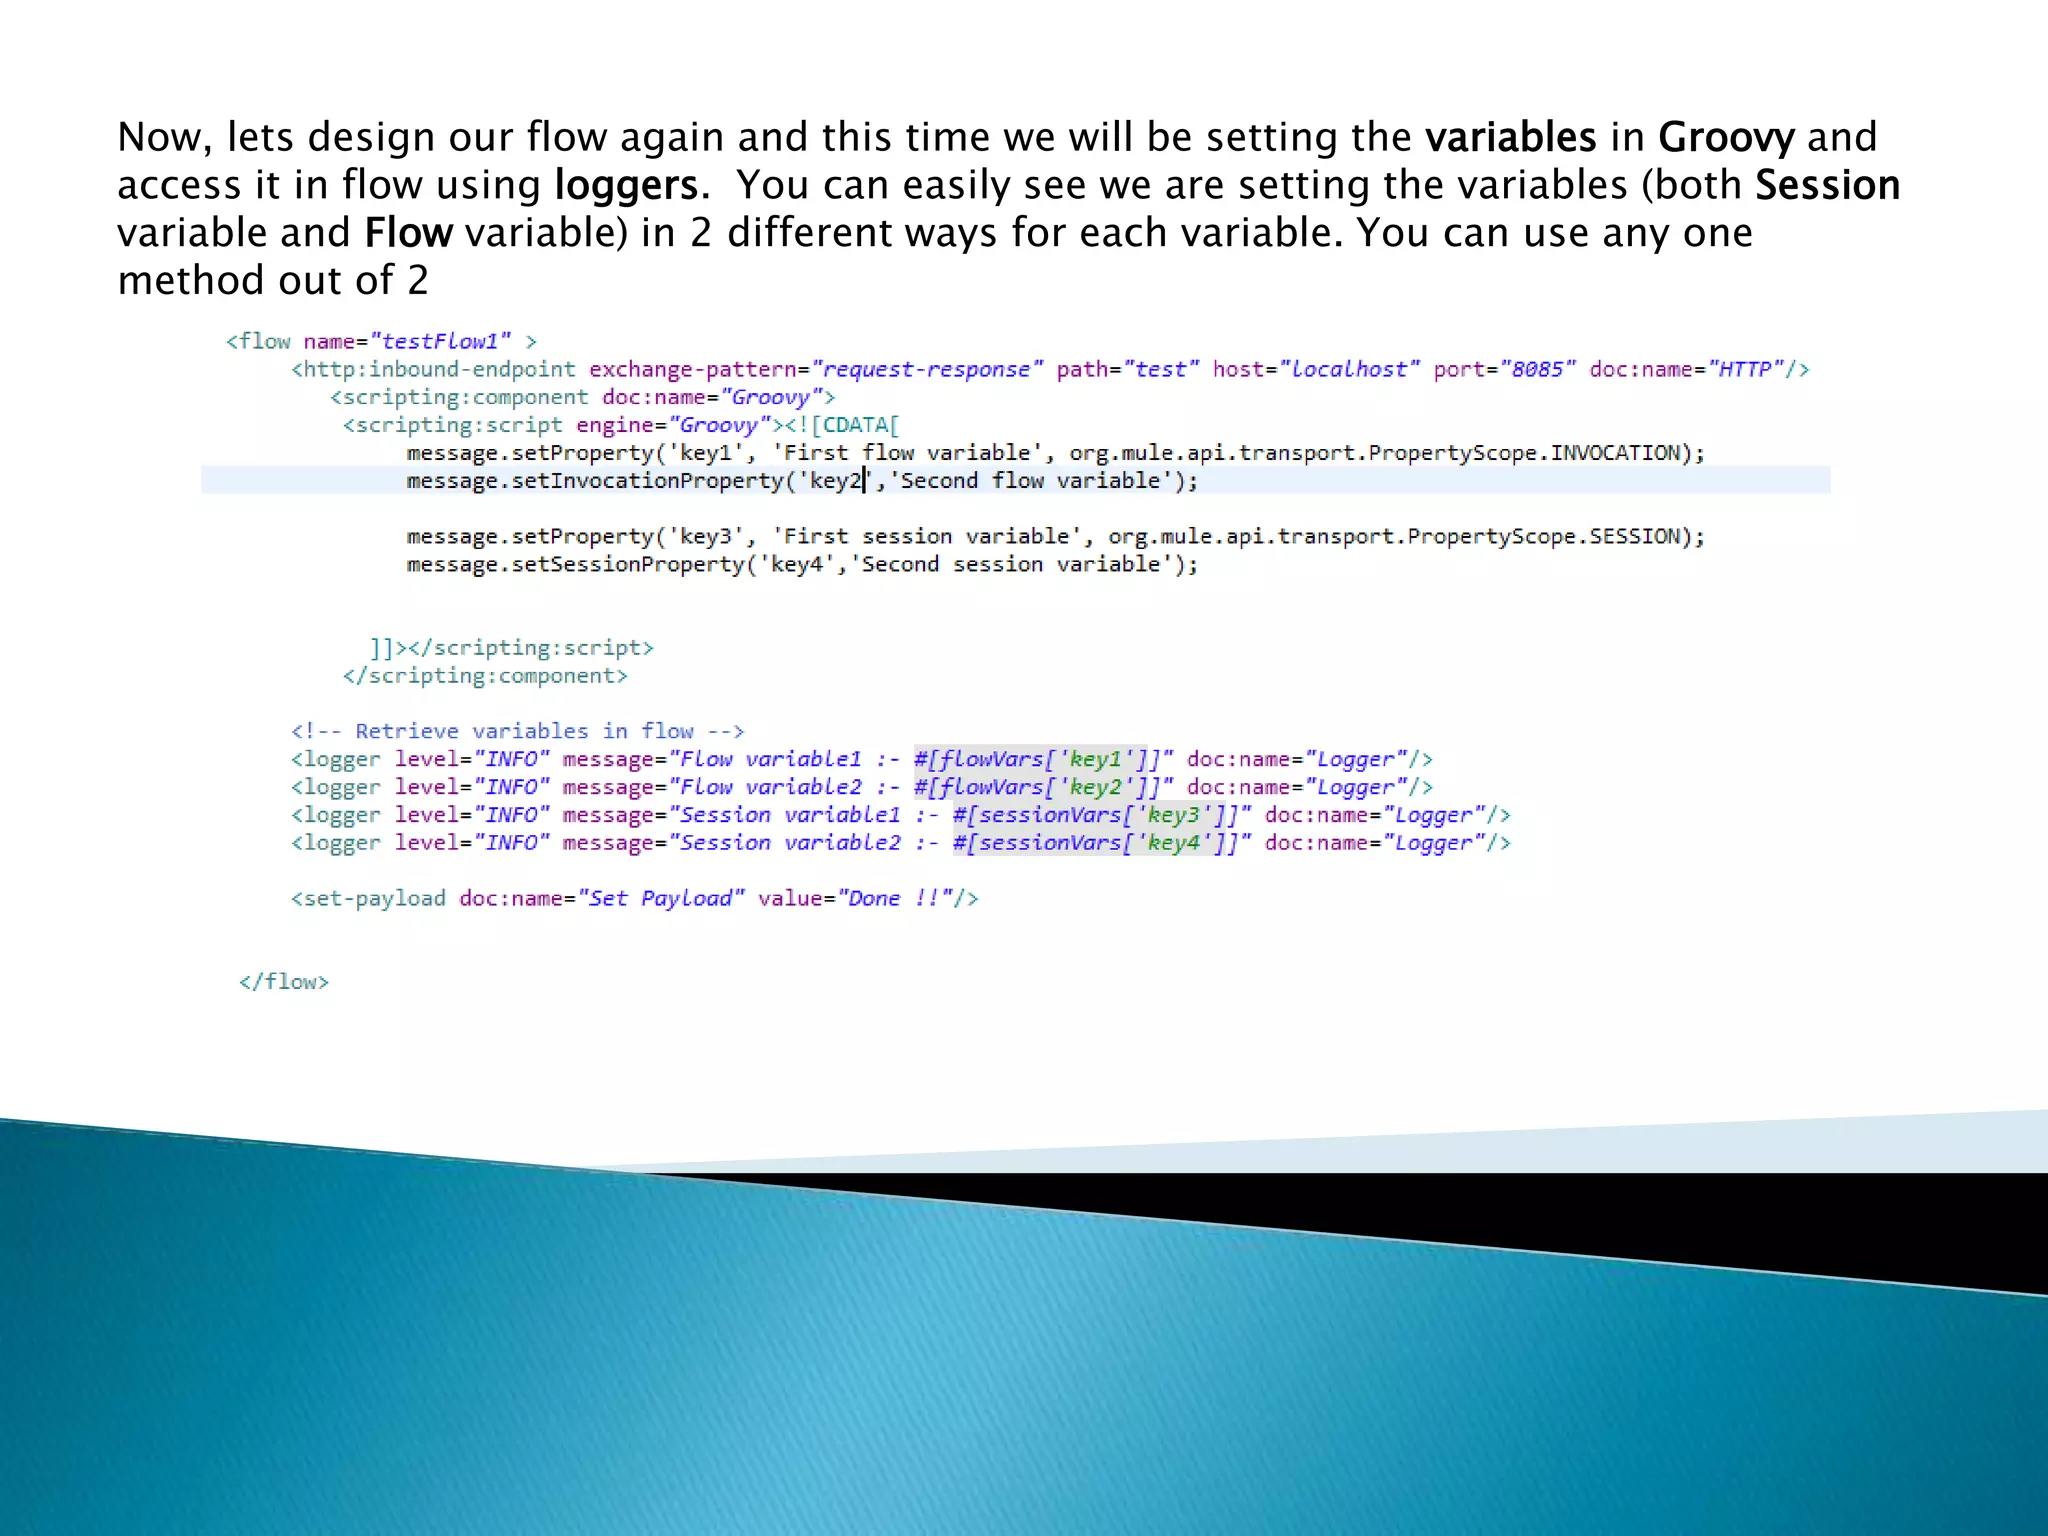Viewport: 2048px width, 1536px height.
Task: Click the sessionVars['key4'] expression
Action: coord(1095,844)
